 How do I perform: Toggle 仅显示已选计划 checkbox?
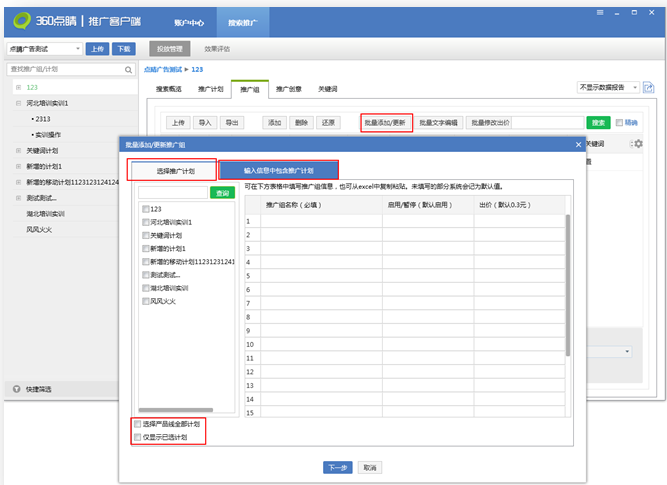pos(138,437)
